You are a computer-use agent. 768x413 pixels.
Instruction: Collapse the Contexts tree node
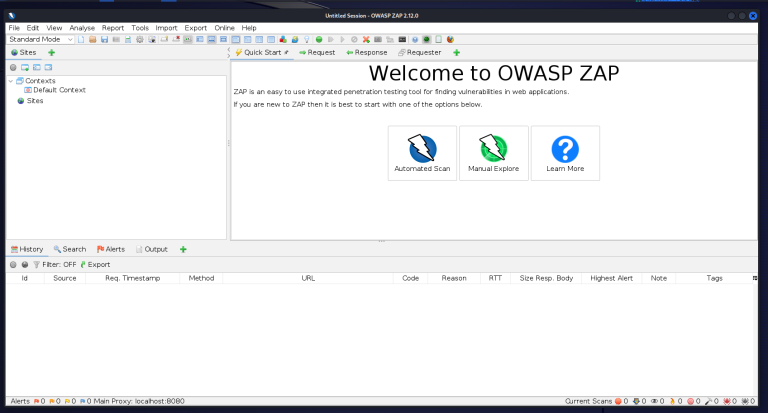[x=10, y=81]
